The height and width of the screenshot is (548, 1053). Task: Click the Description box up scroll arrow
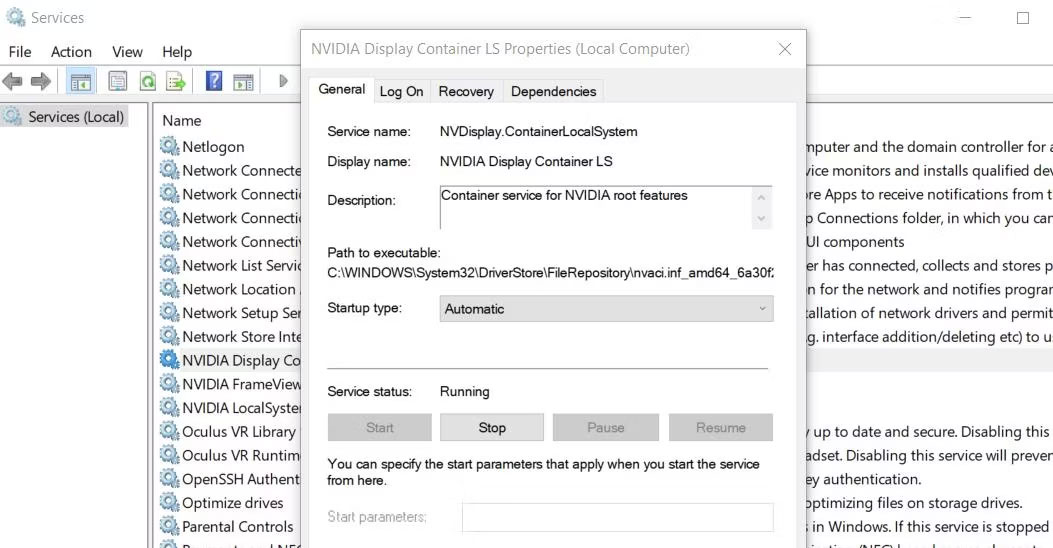pyautogui.click(x=761, y=197)
